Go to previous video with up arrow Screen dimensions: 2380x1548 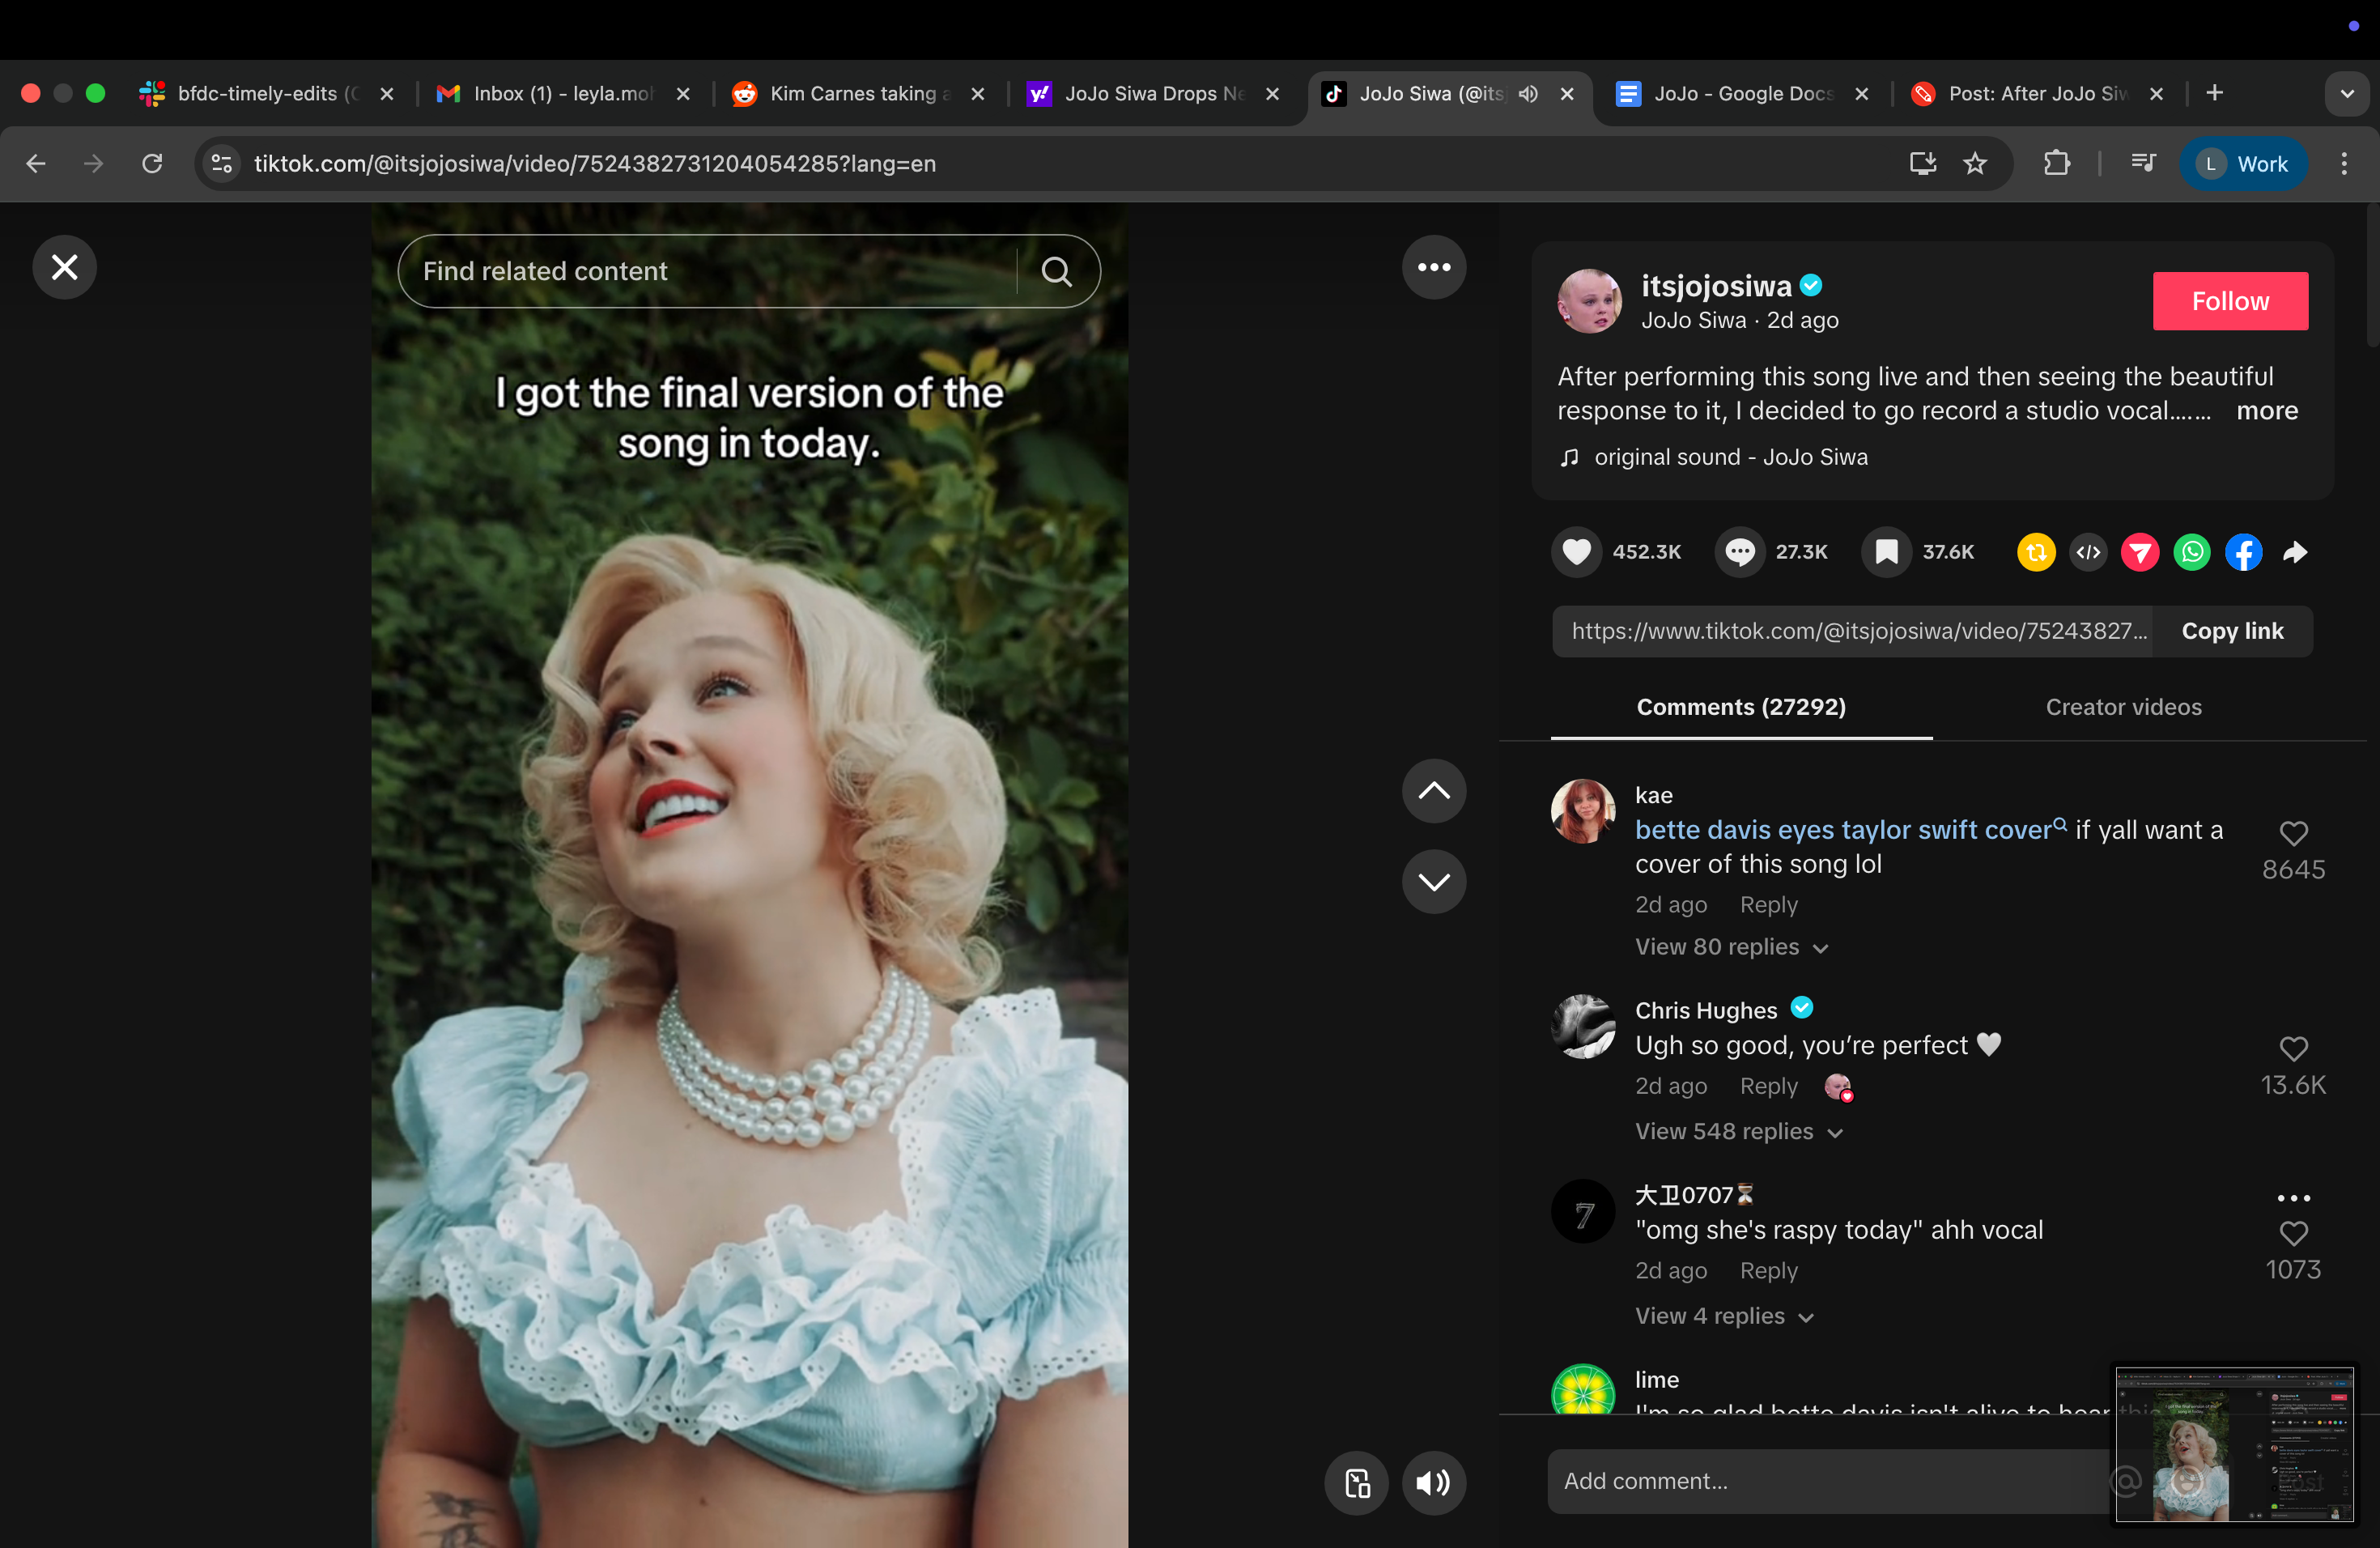tap(1434, 791)
